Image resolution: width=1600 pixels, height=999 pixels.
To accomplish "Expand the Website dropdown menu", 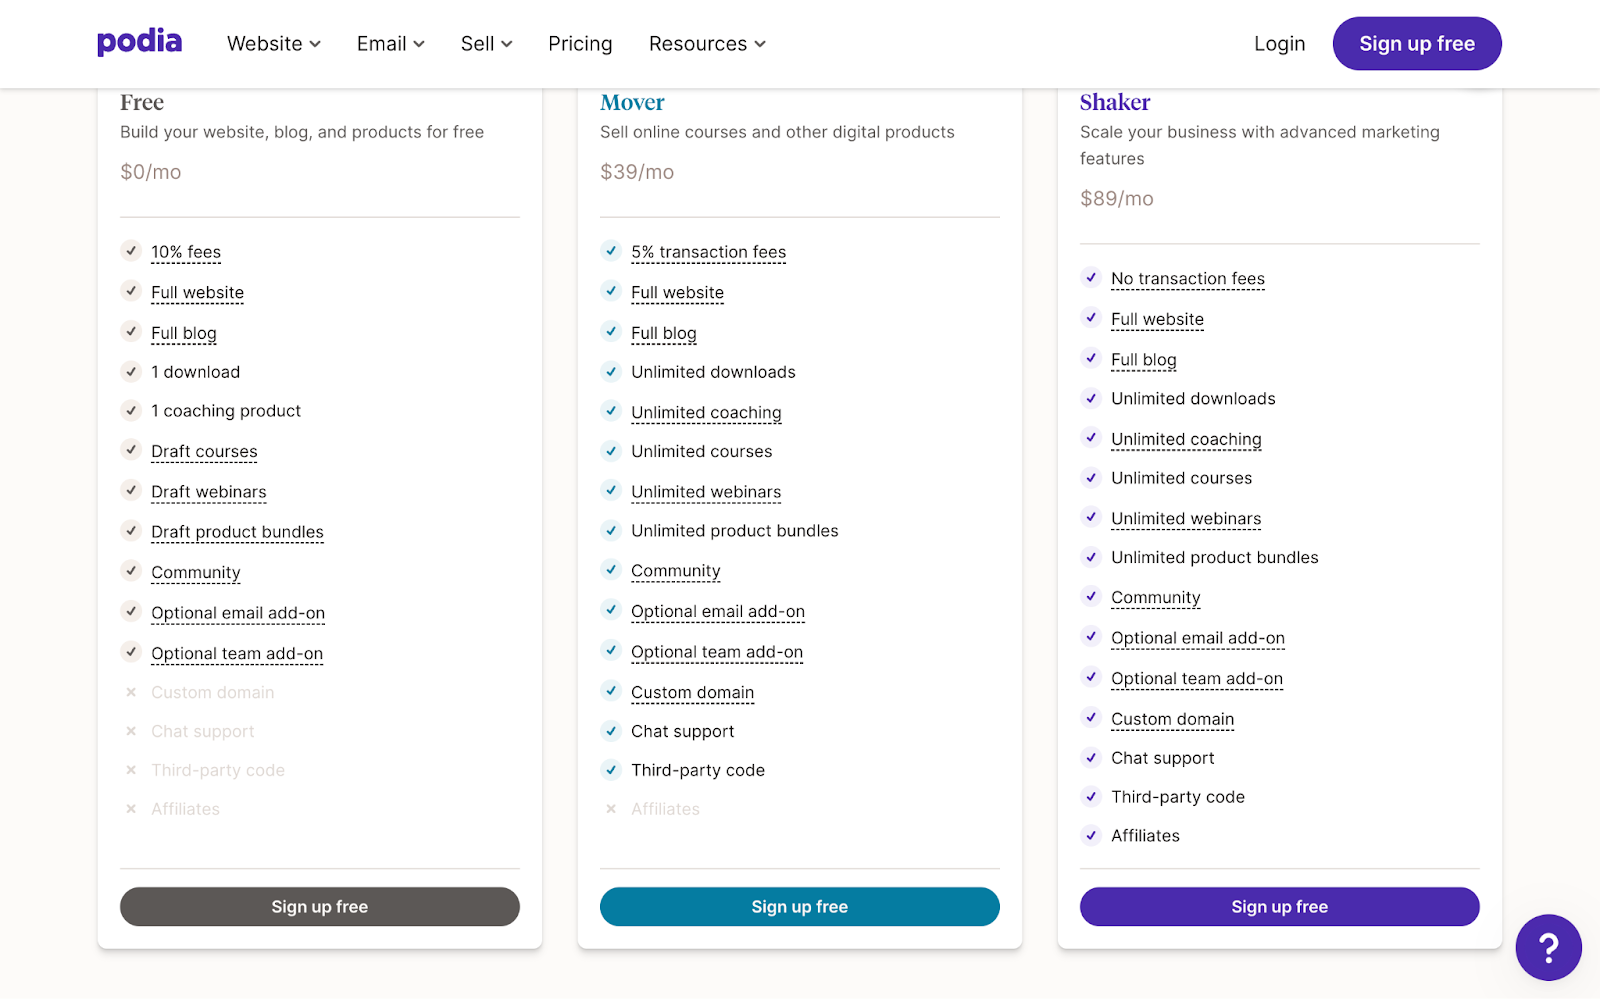I will click(x=273, y=44).
